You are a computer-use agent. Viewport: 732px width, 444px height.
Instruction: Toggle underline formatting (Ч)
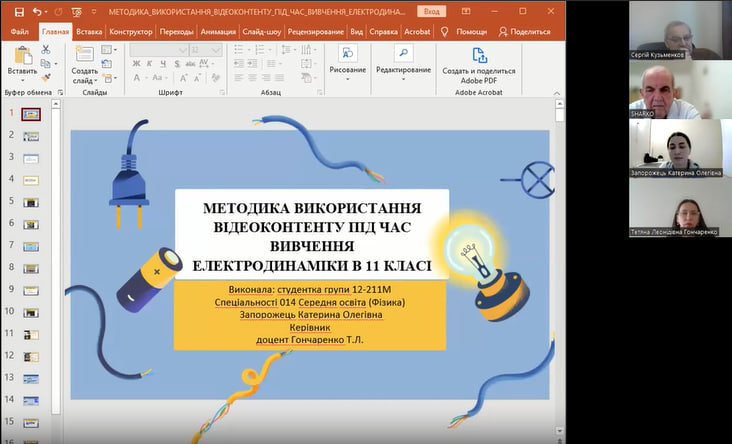163,64
